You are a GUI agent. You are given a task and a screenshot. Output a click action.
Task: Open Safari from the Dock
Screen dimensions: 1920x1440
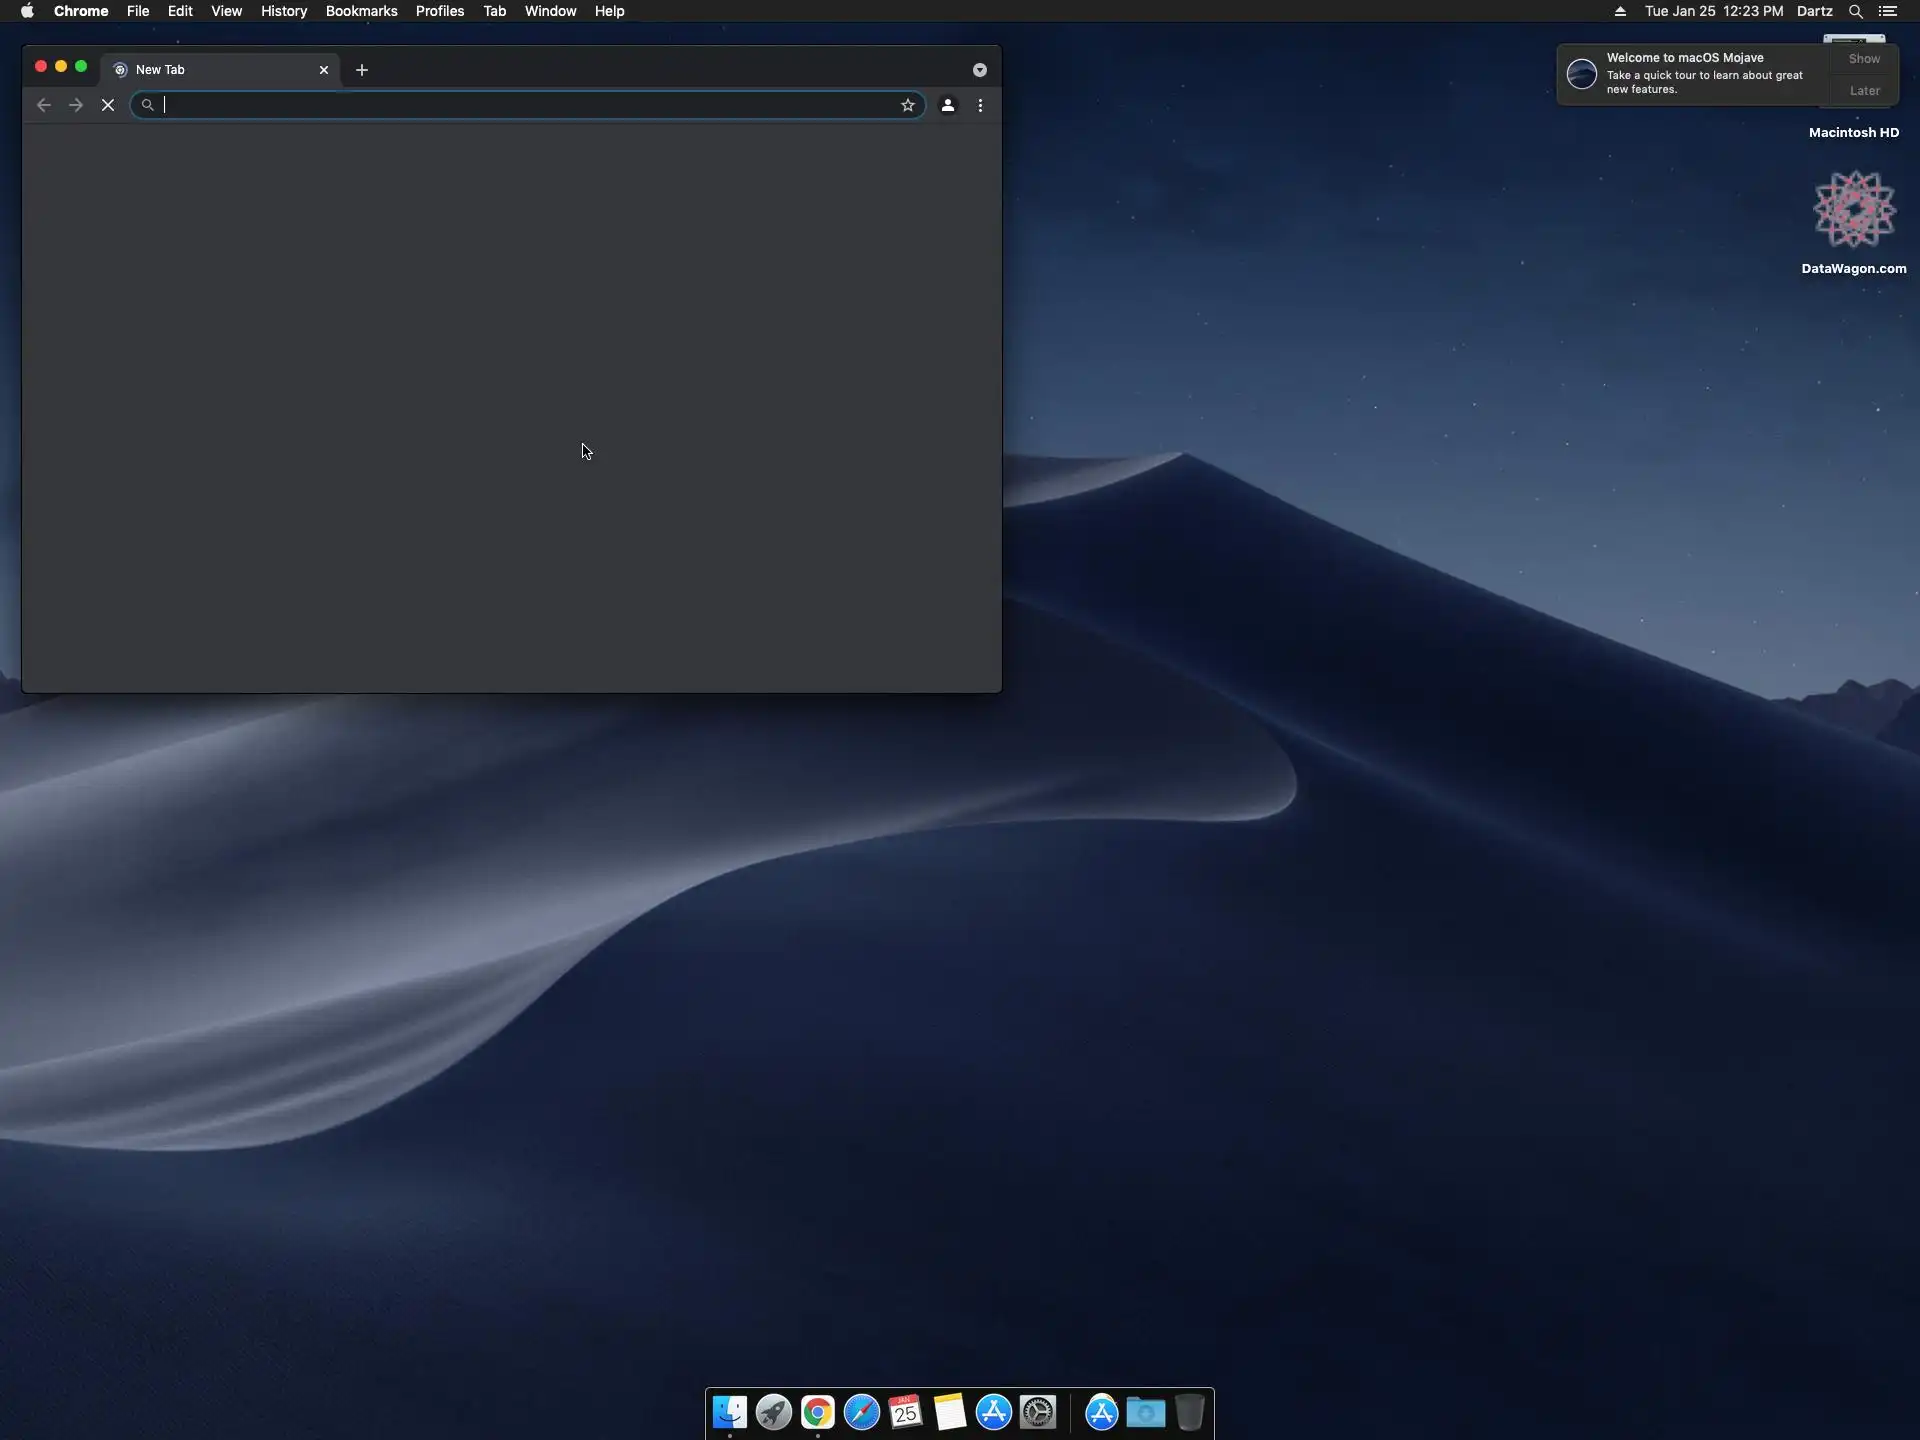point(861,1412)
